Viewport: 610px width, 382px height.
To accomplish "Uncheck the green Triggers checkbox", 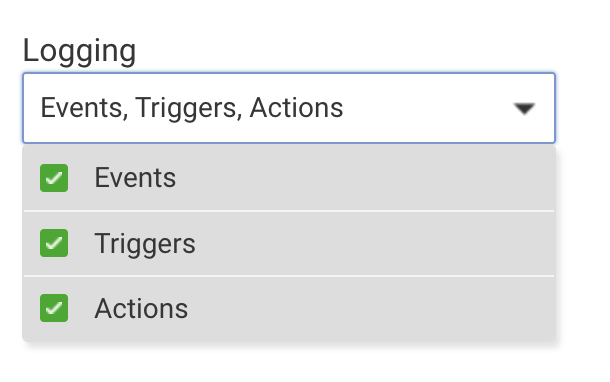I will [54, 243].
